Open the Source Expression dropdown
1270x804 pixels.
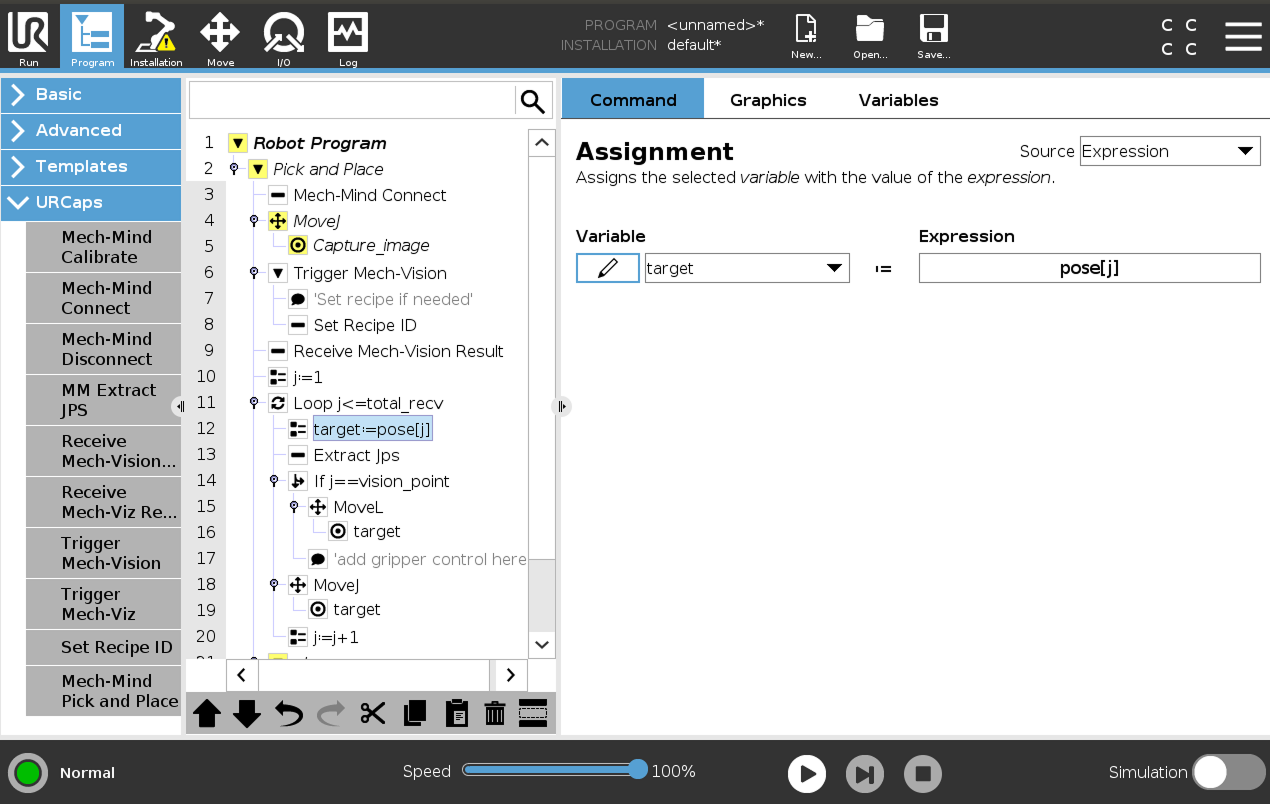pos(1169,151)
